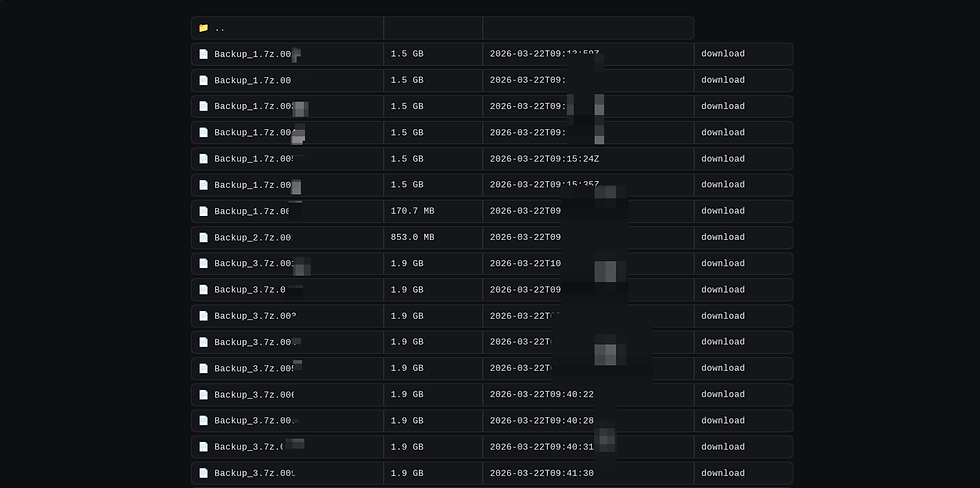Click file icon in 09:40:22 row
Screen dimensions: 980x488
pyautogui.click(x=203, y=394)
